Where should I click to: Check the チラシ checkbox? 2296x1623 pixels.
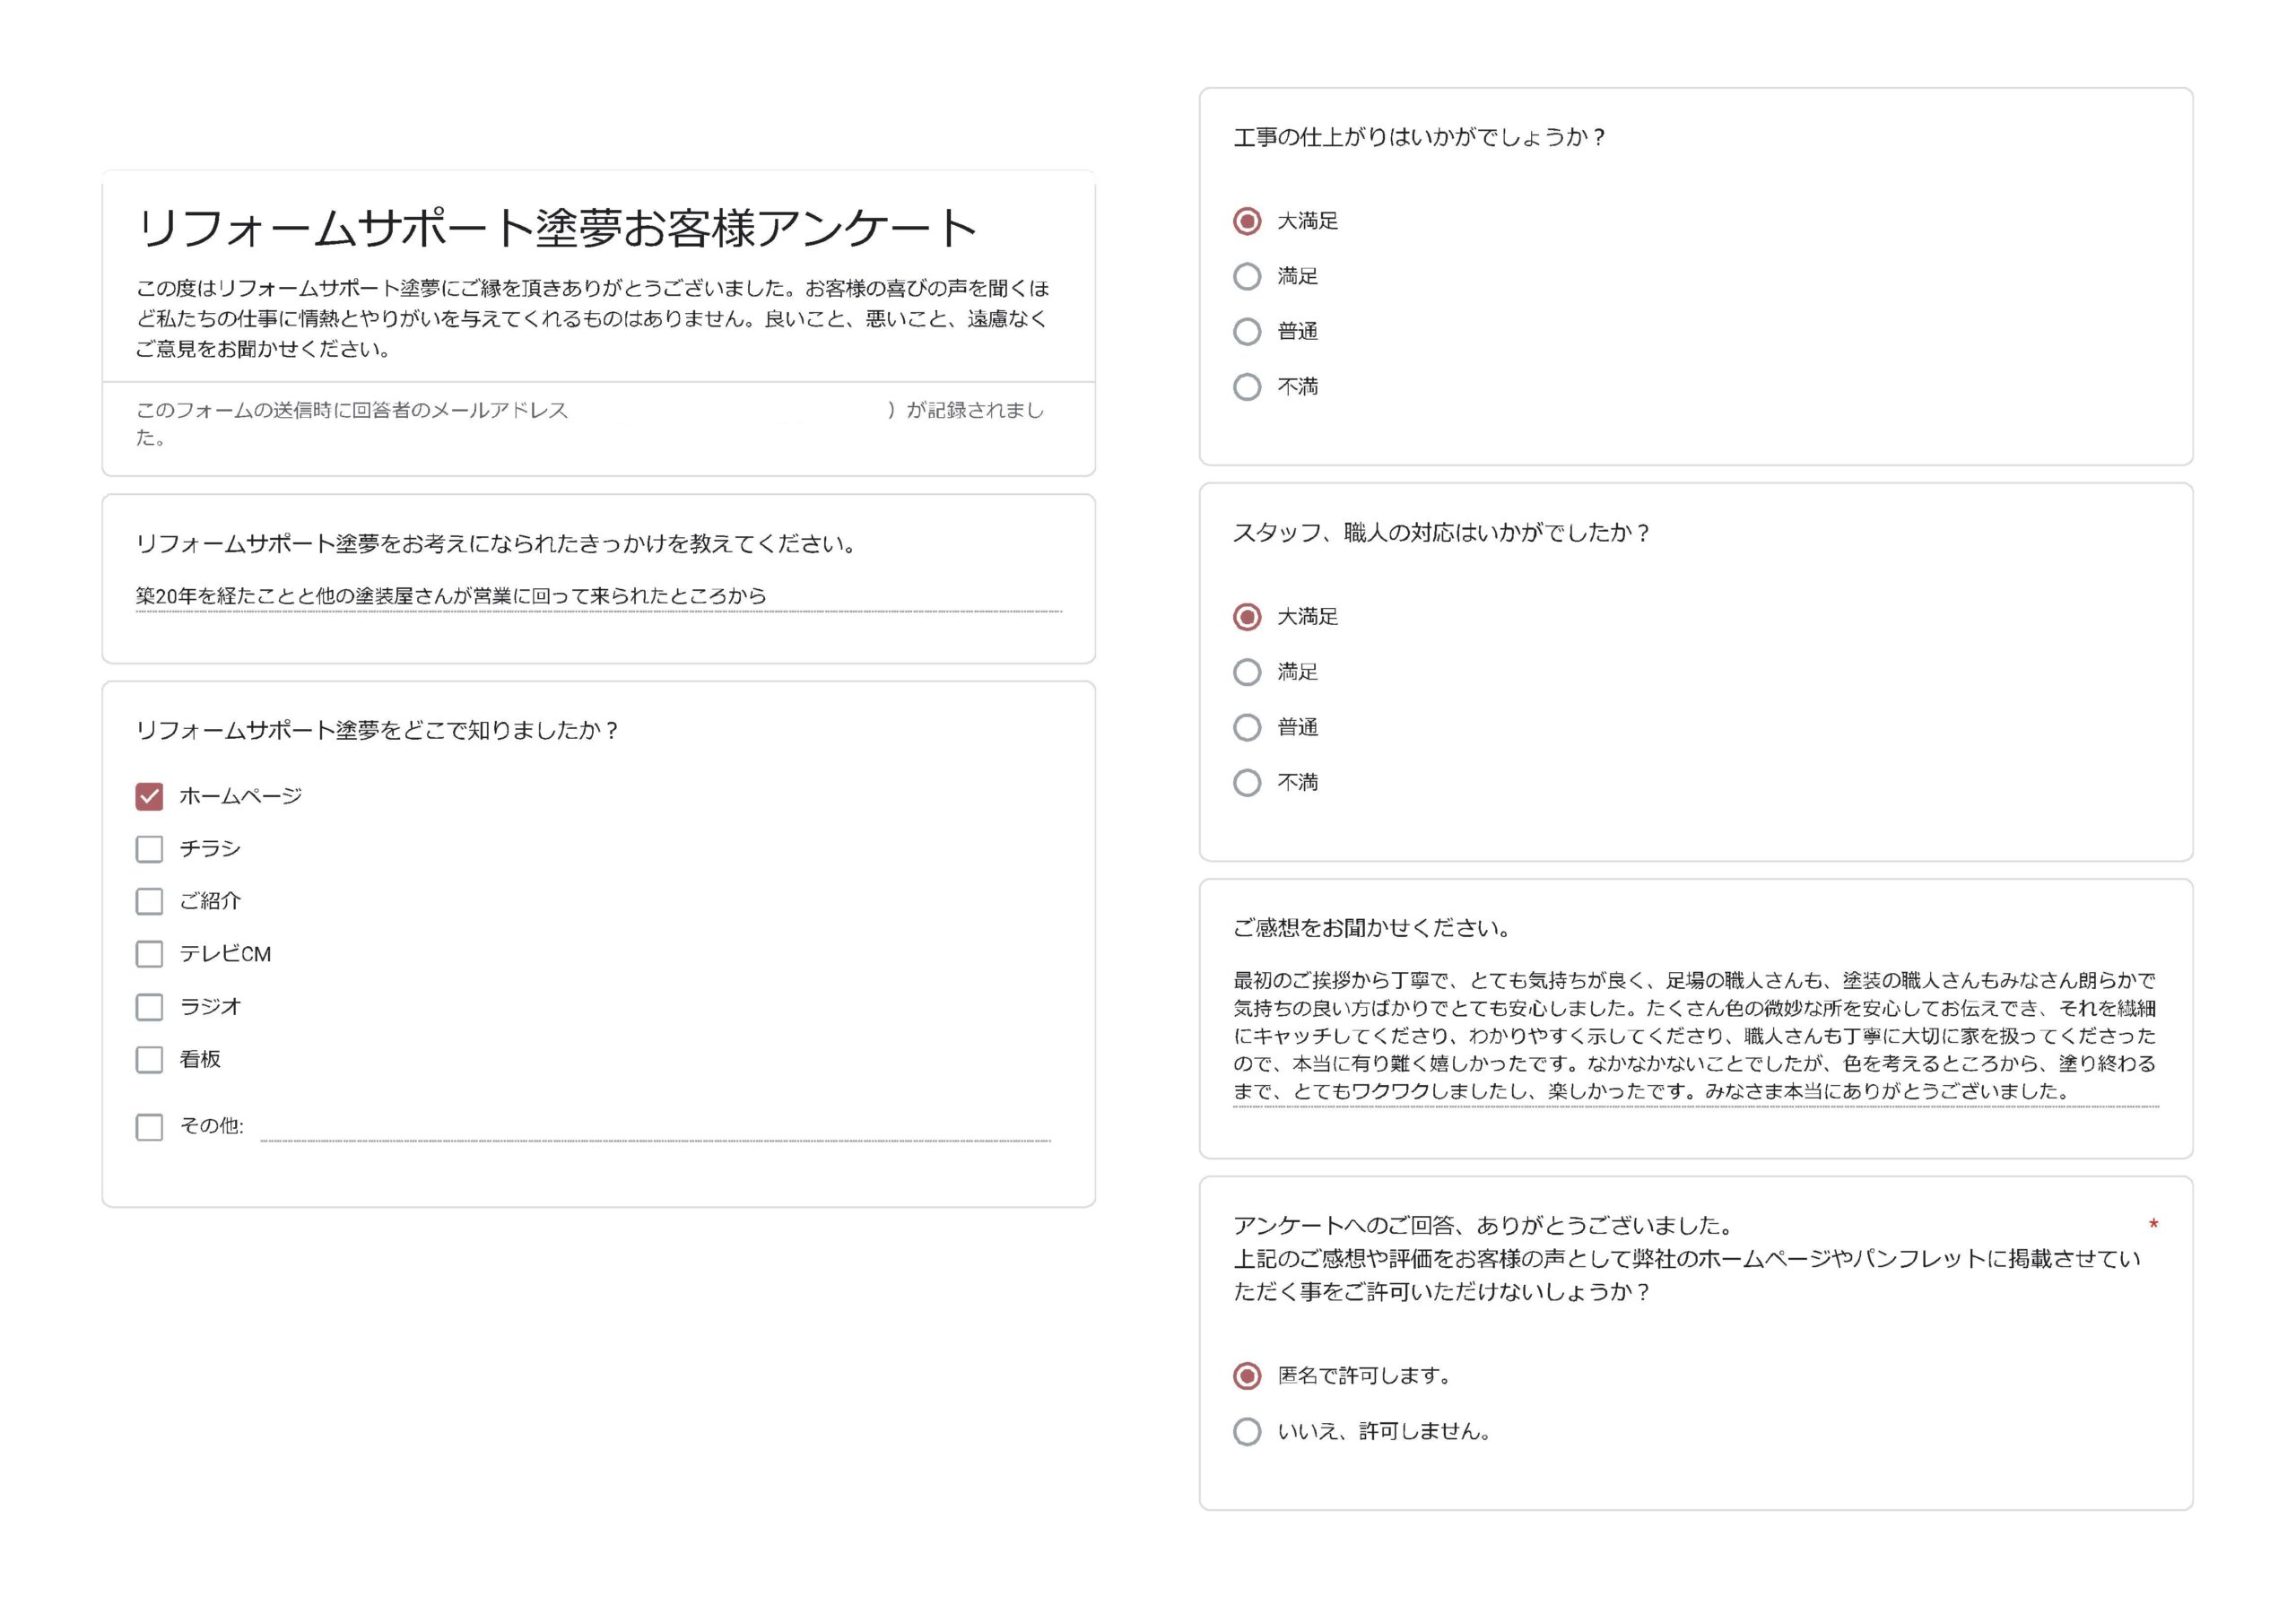point(149,849)
